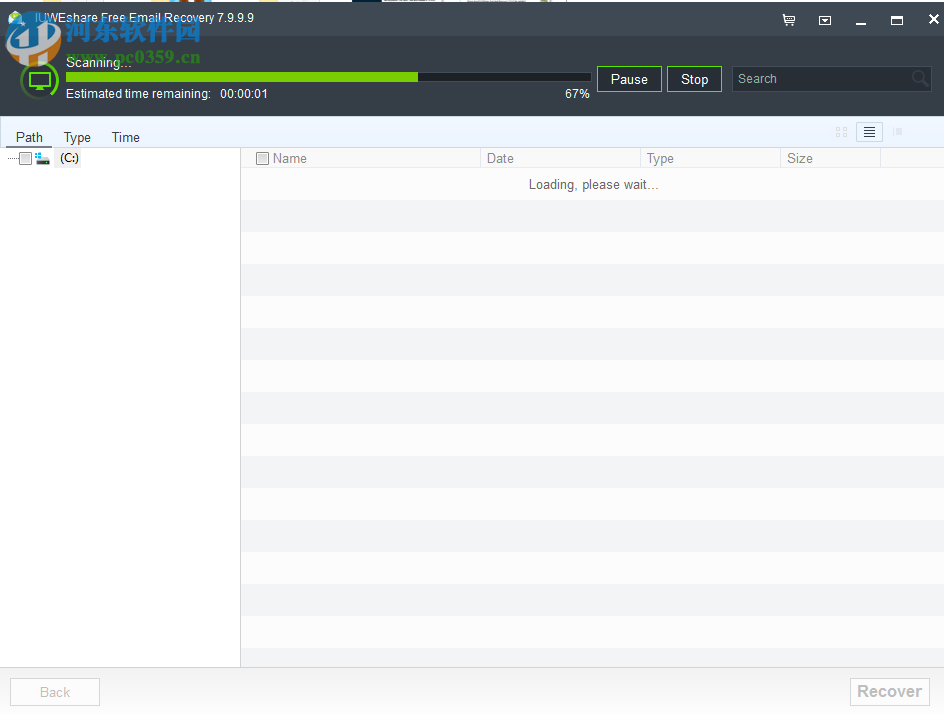The width and height of the screenshot is (944, 714).
Task: Open the Time tab
Action: click(x=125, y=137)
